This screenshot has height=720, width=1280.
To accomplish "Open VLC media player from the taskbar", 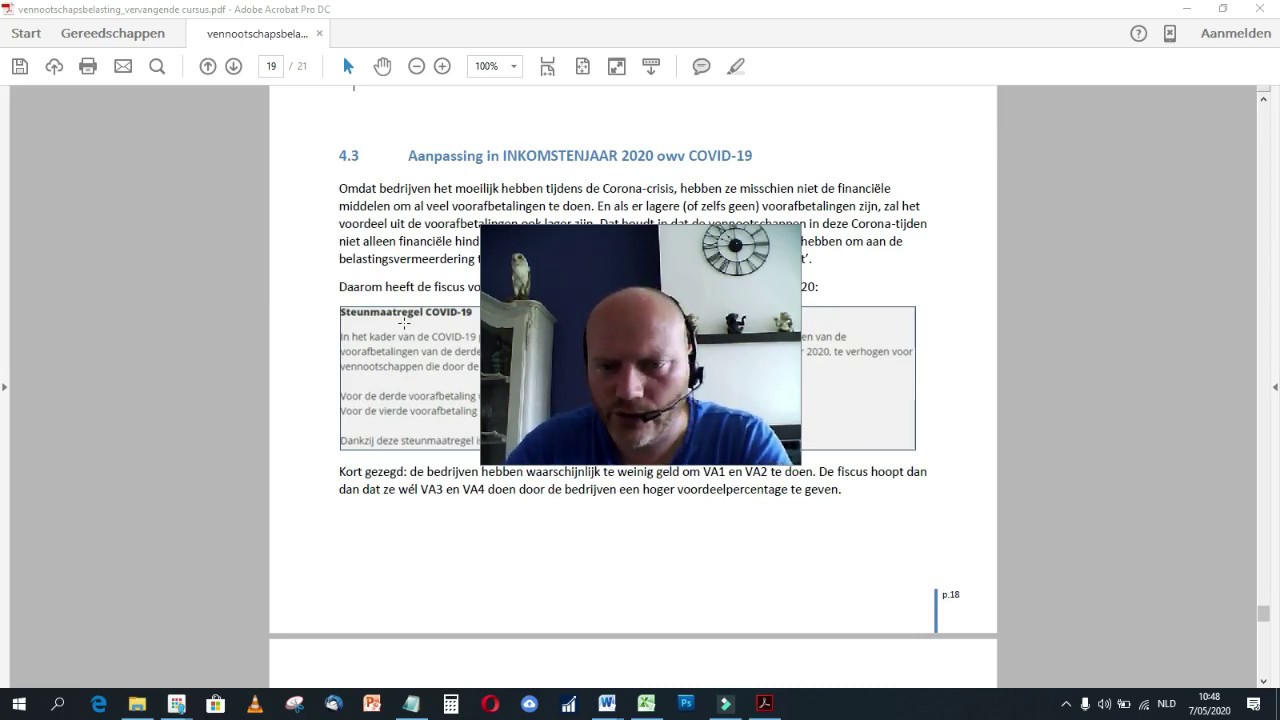I will pos(255,704).
